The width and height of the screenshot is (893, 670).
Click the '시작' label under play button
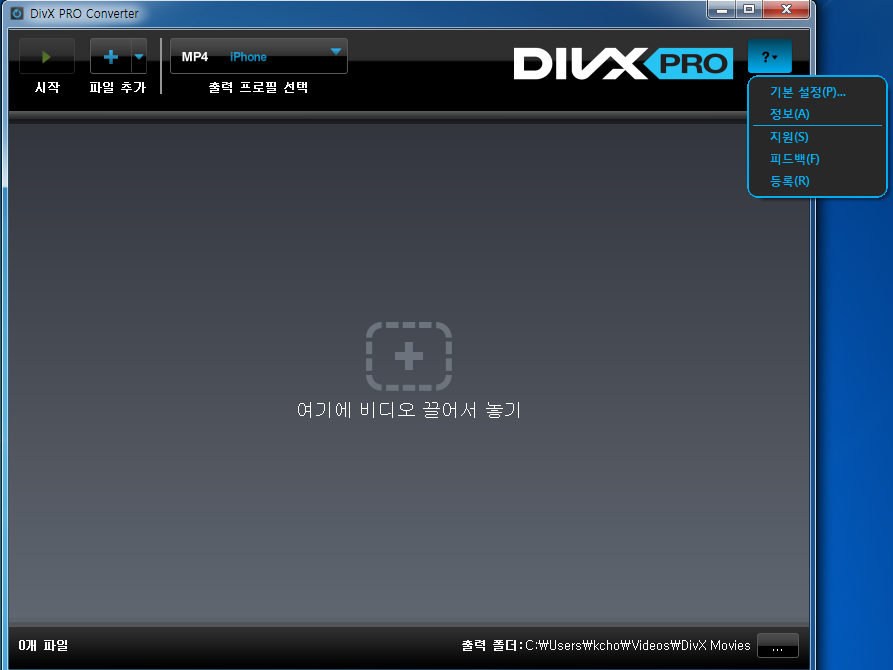[47, 87]
